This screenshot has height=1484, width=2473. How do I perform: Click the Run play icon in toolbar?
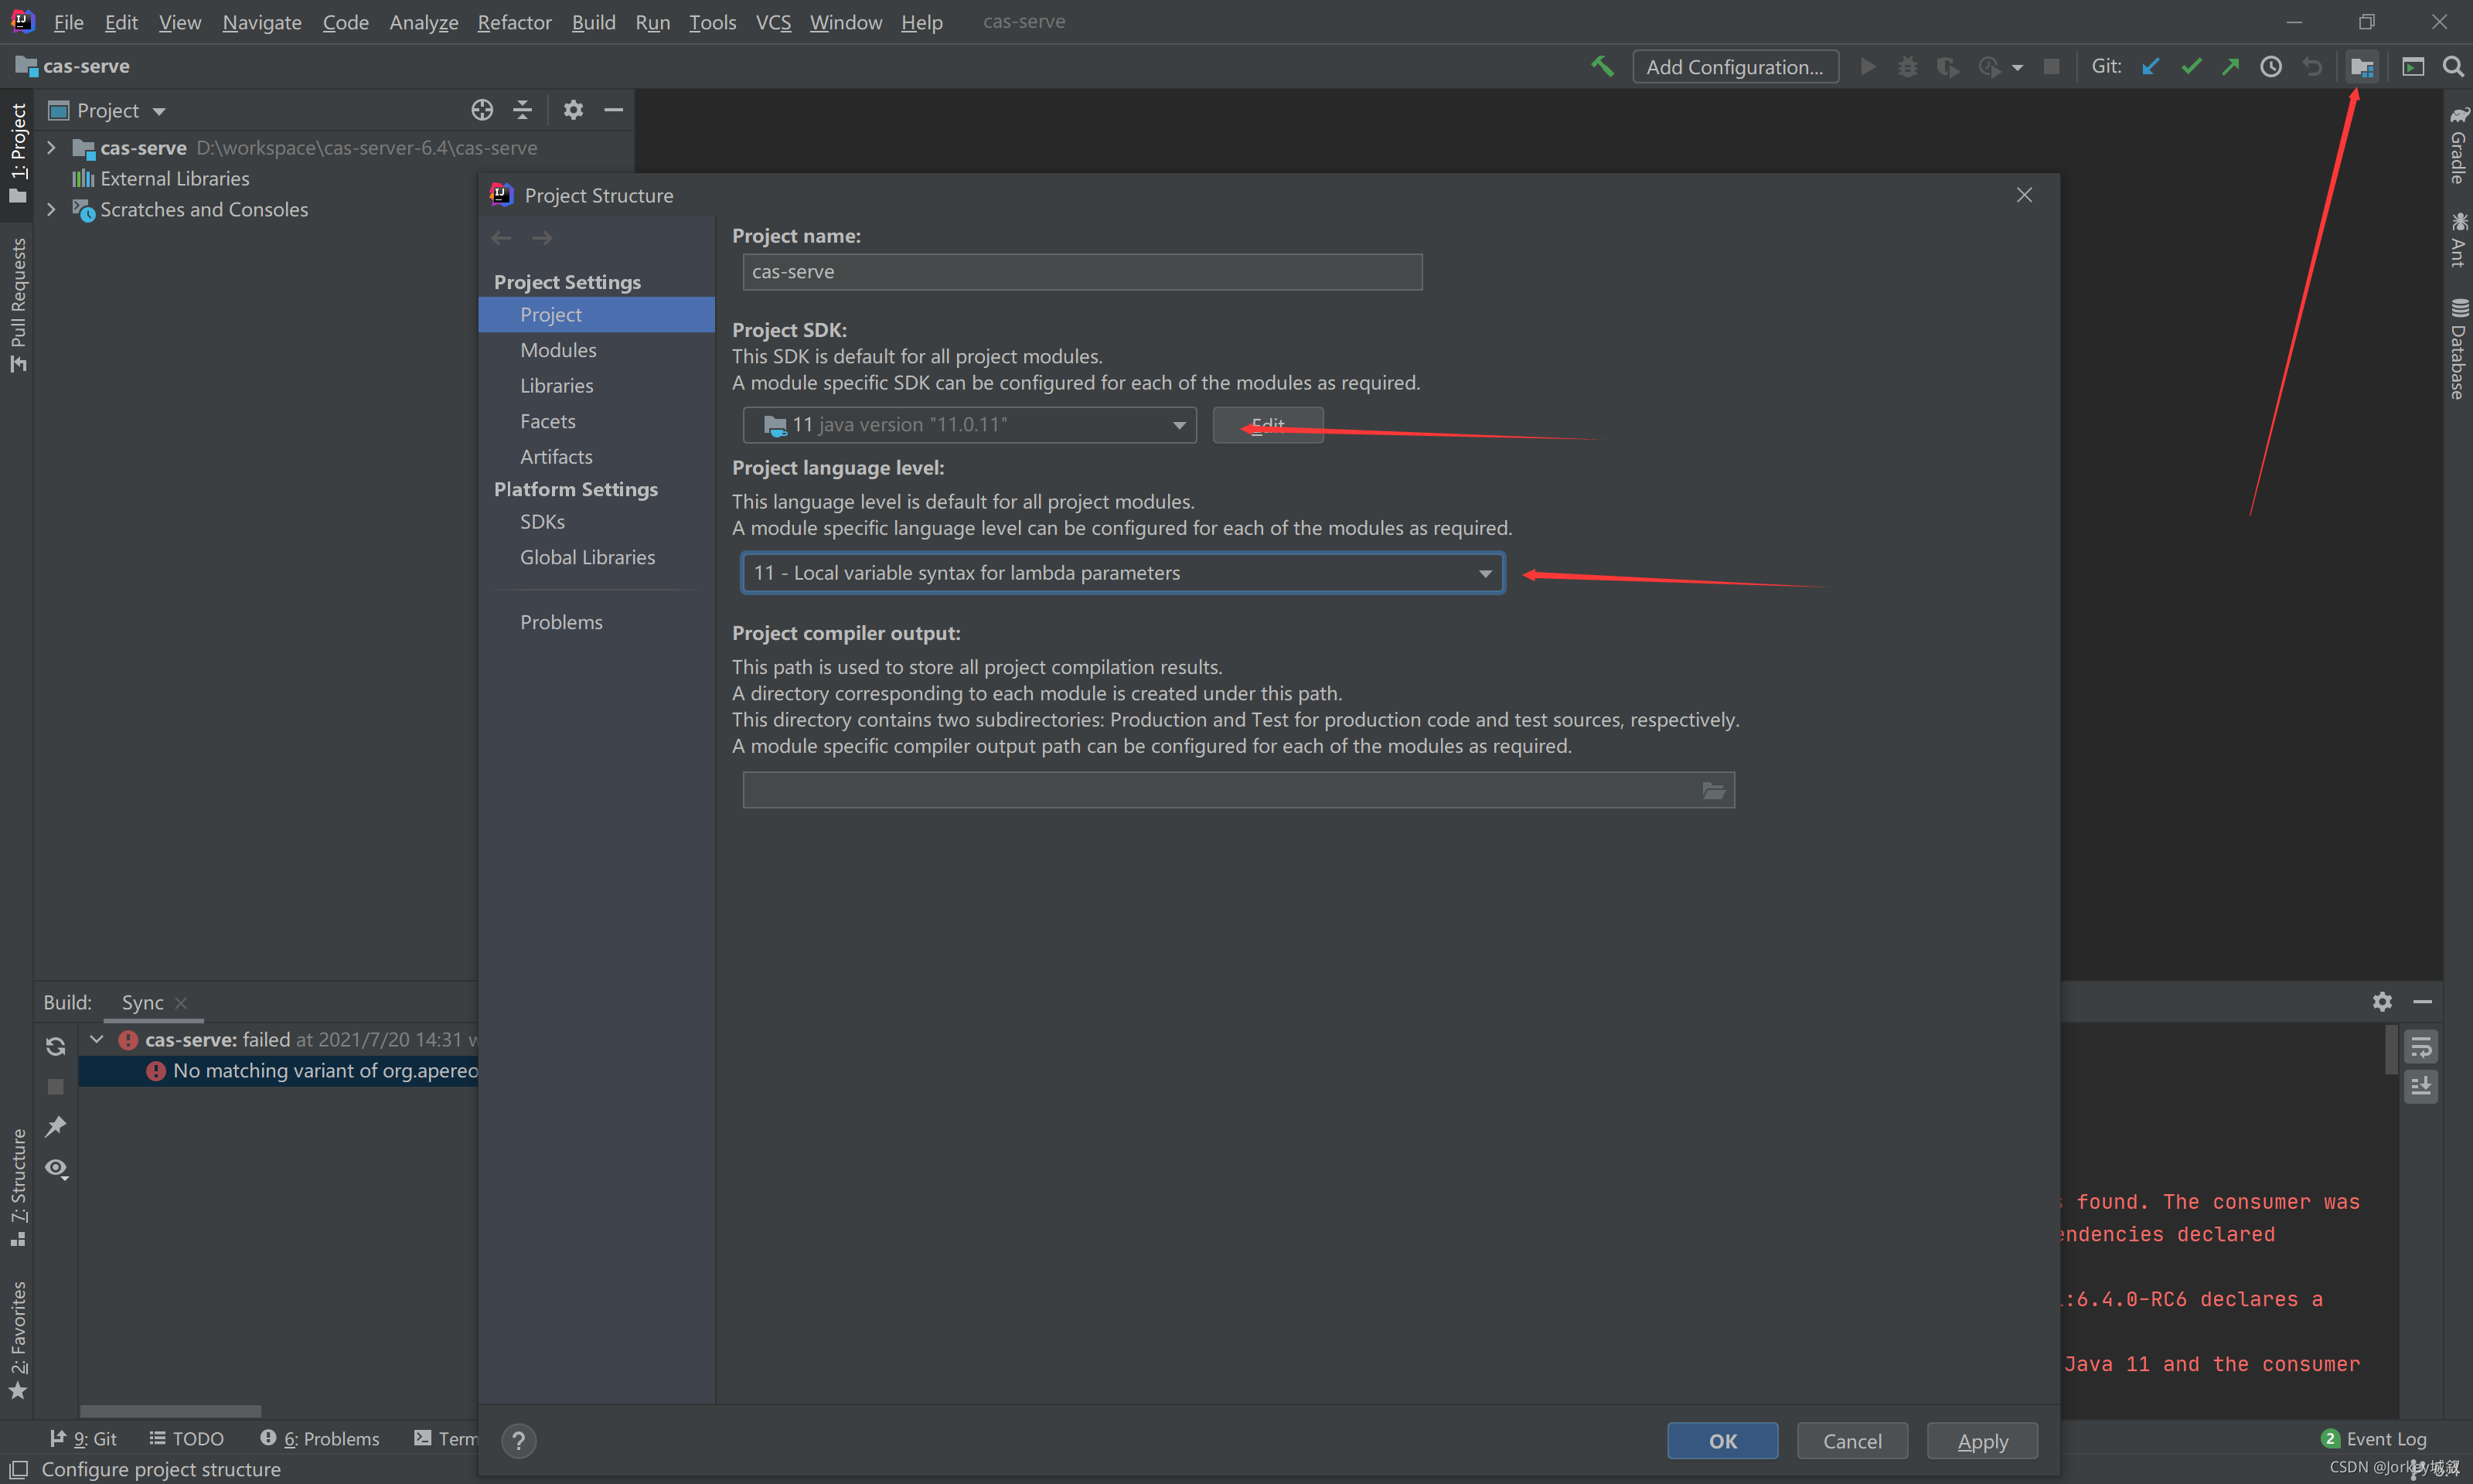point(1867,67)
